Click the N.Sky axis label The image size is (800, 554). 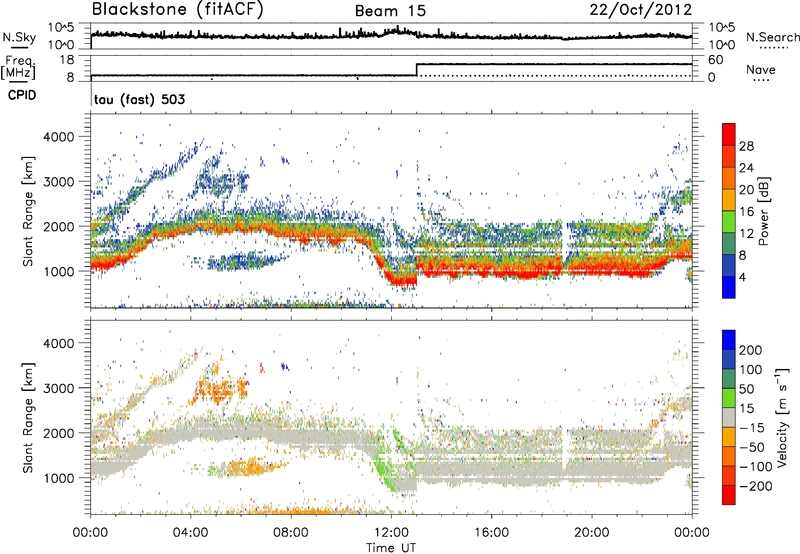click(x=19, y=37)
